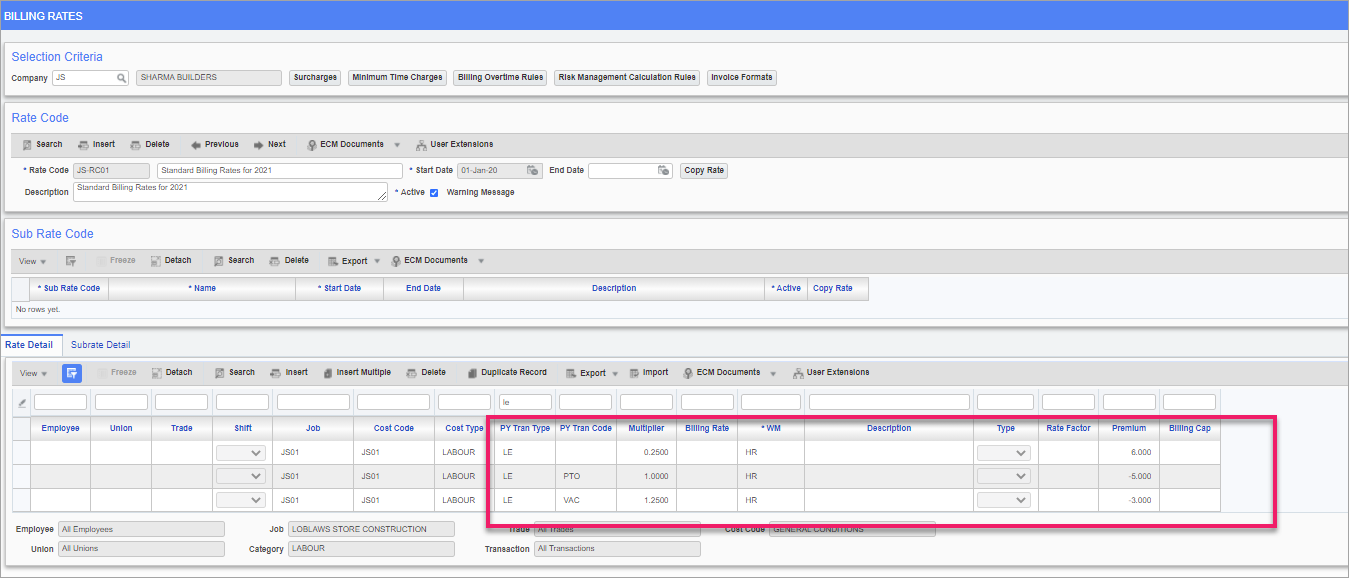Click the premium value '-5.000'
This screenshot has width=1349, height=578.
pyautogui.click(x=1129, y=476)
